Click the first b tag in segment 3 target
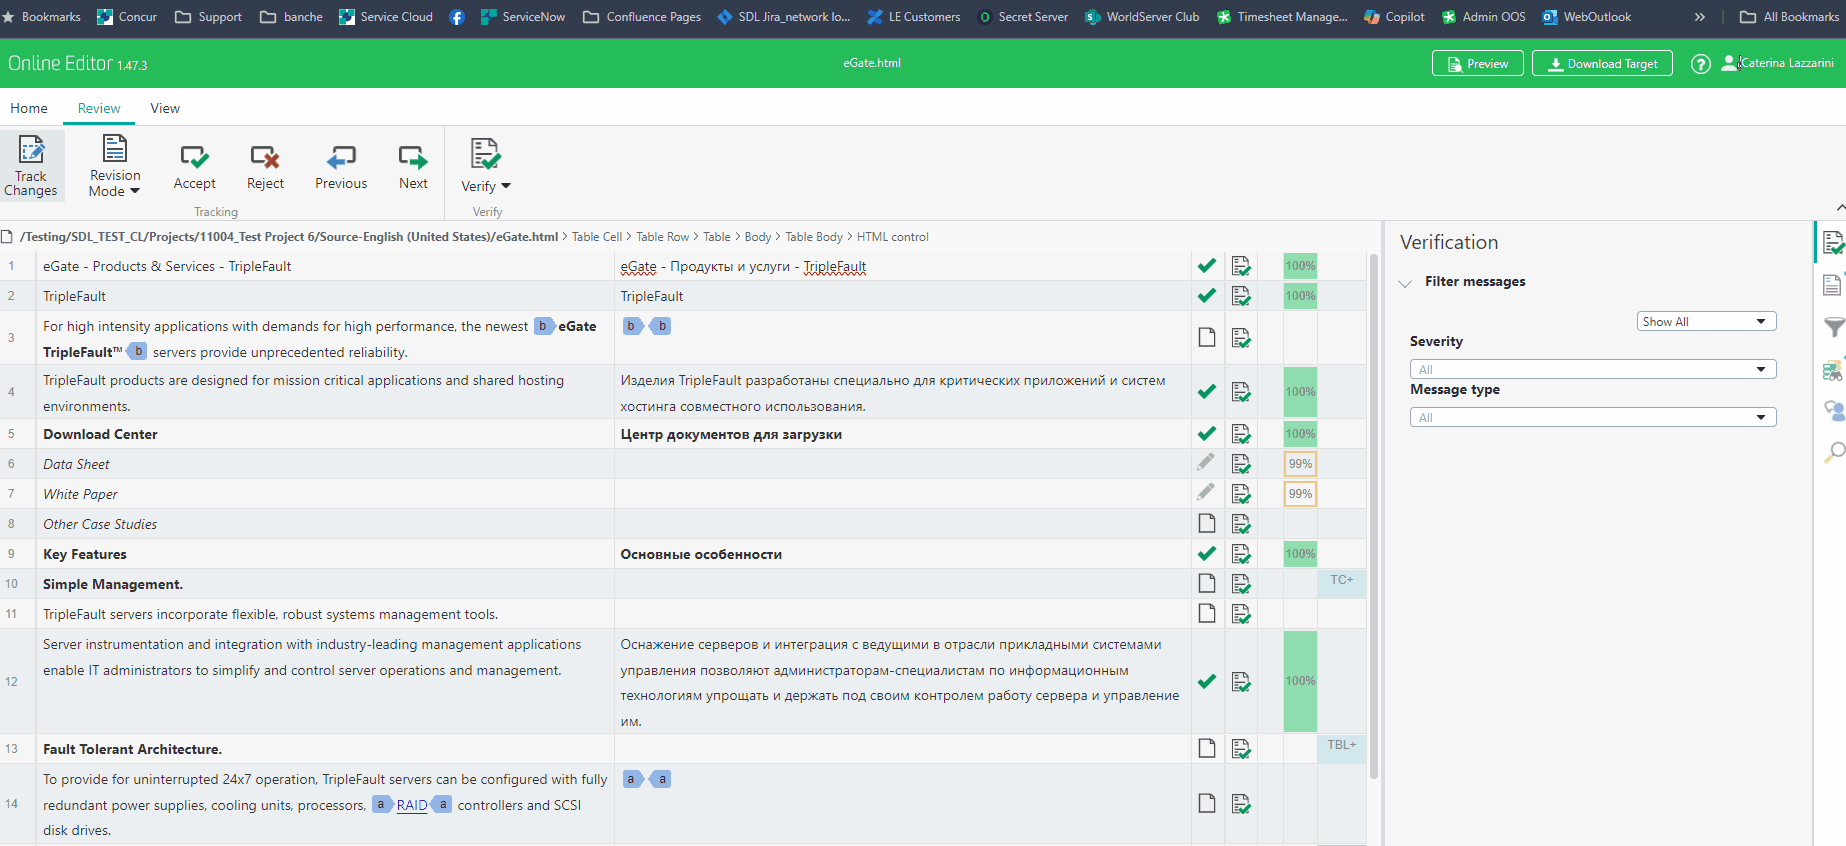Viewport: 1846px width, 846px height. click(632, 326)
